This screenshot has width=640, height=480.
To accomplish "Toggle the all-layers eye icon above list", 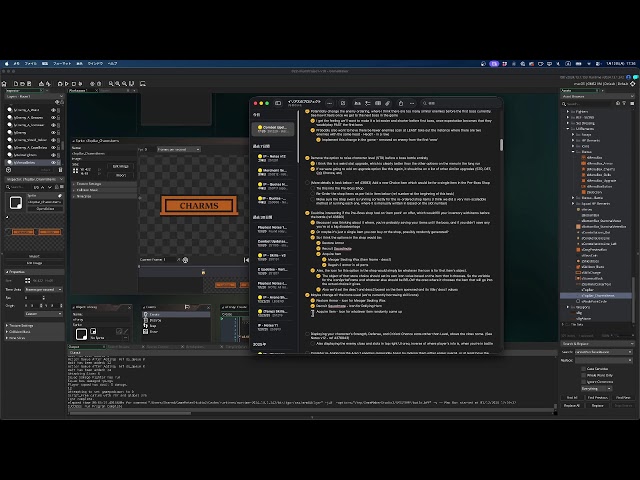I will (x=57, y=102).
